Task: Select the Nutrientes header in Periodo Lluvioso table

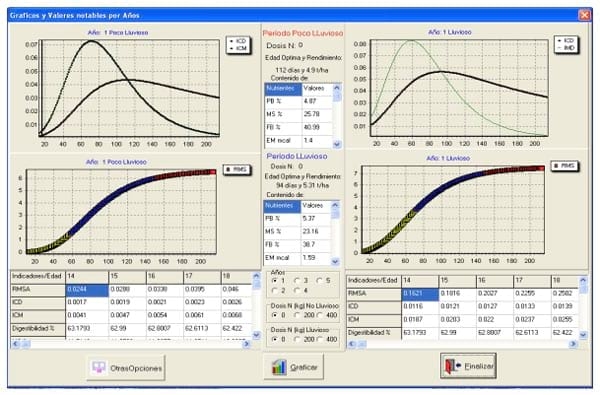Action: coord(282,206)
